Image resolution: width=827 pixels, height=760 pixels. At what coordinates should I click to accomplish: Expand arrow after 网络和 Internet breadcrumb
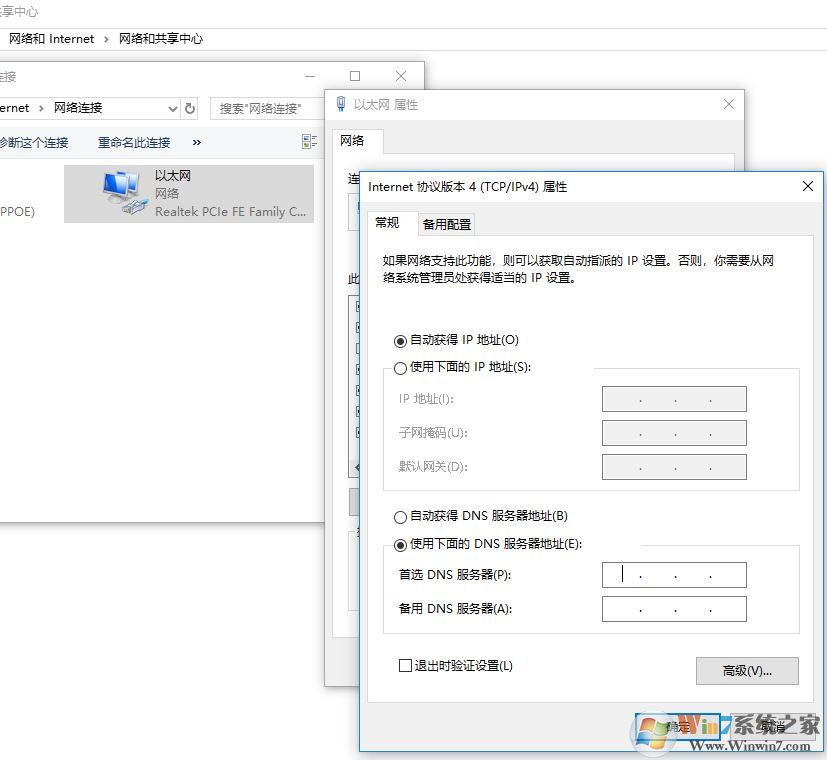tap(106, 40)
